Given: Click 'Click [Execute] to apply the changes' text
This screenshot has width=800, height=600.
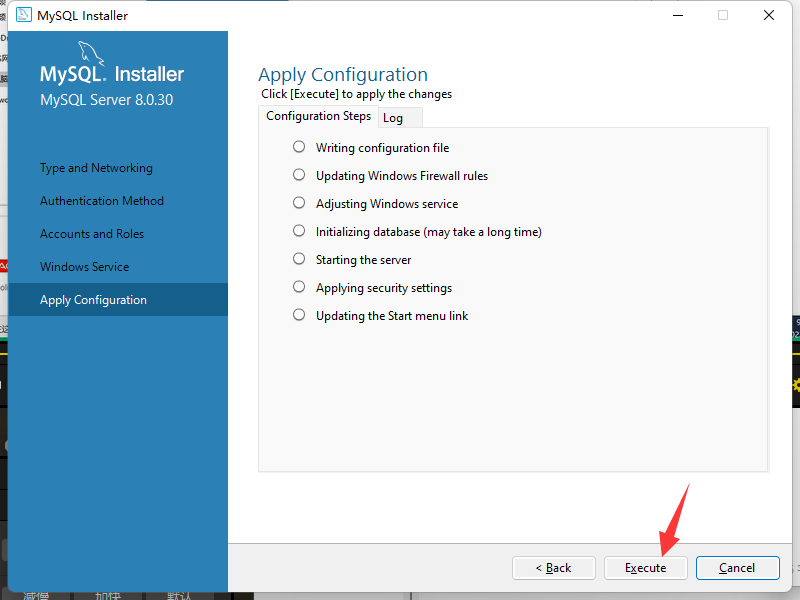Looking at the screenshot, I should pyautogui.click(x=357, y=94).
